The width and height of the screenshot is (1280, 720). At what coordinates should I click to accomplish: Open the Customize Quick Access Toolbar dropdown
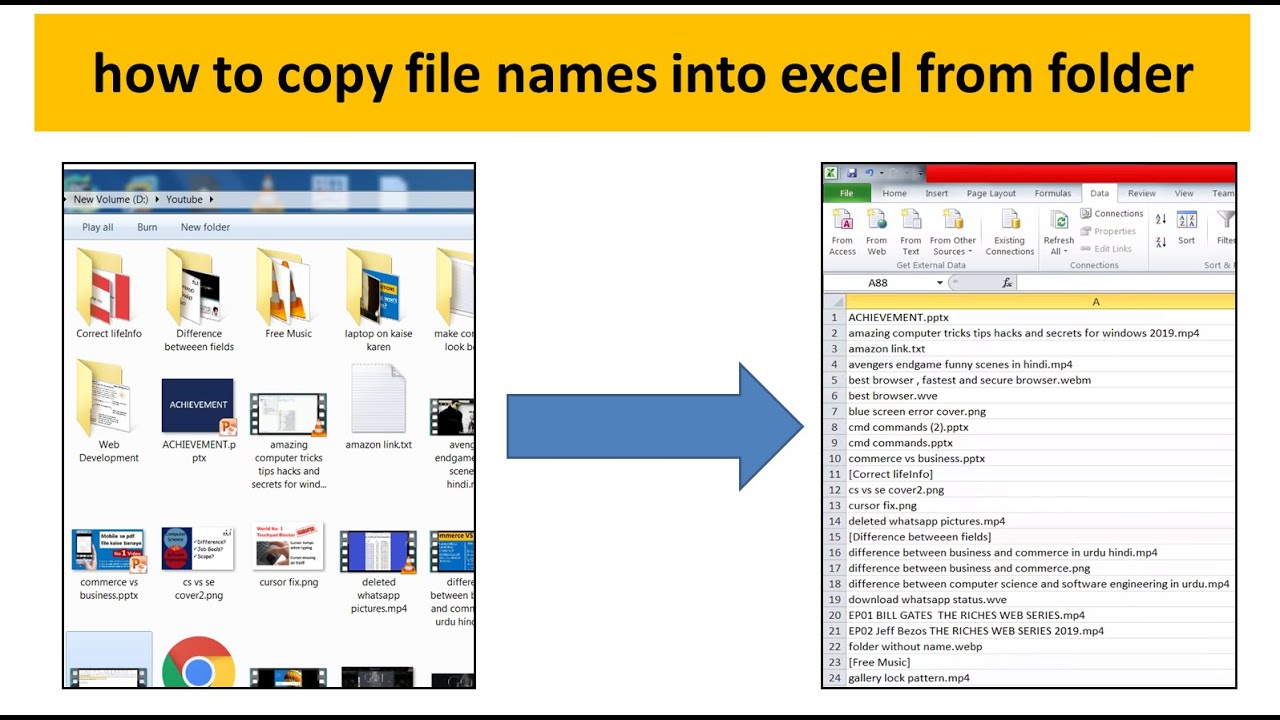click(x=919, y=173)
